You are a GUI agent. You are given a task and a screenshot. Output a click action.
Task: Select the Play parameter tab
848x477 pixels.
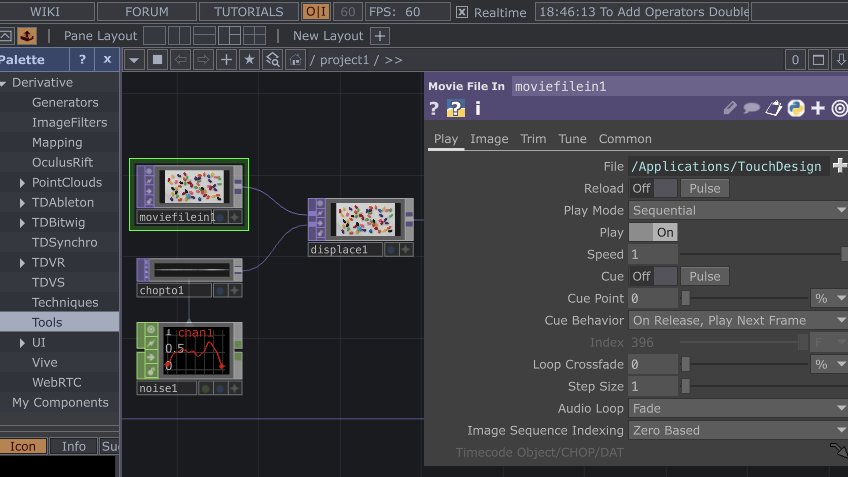446,139
